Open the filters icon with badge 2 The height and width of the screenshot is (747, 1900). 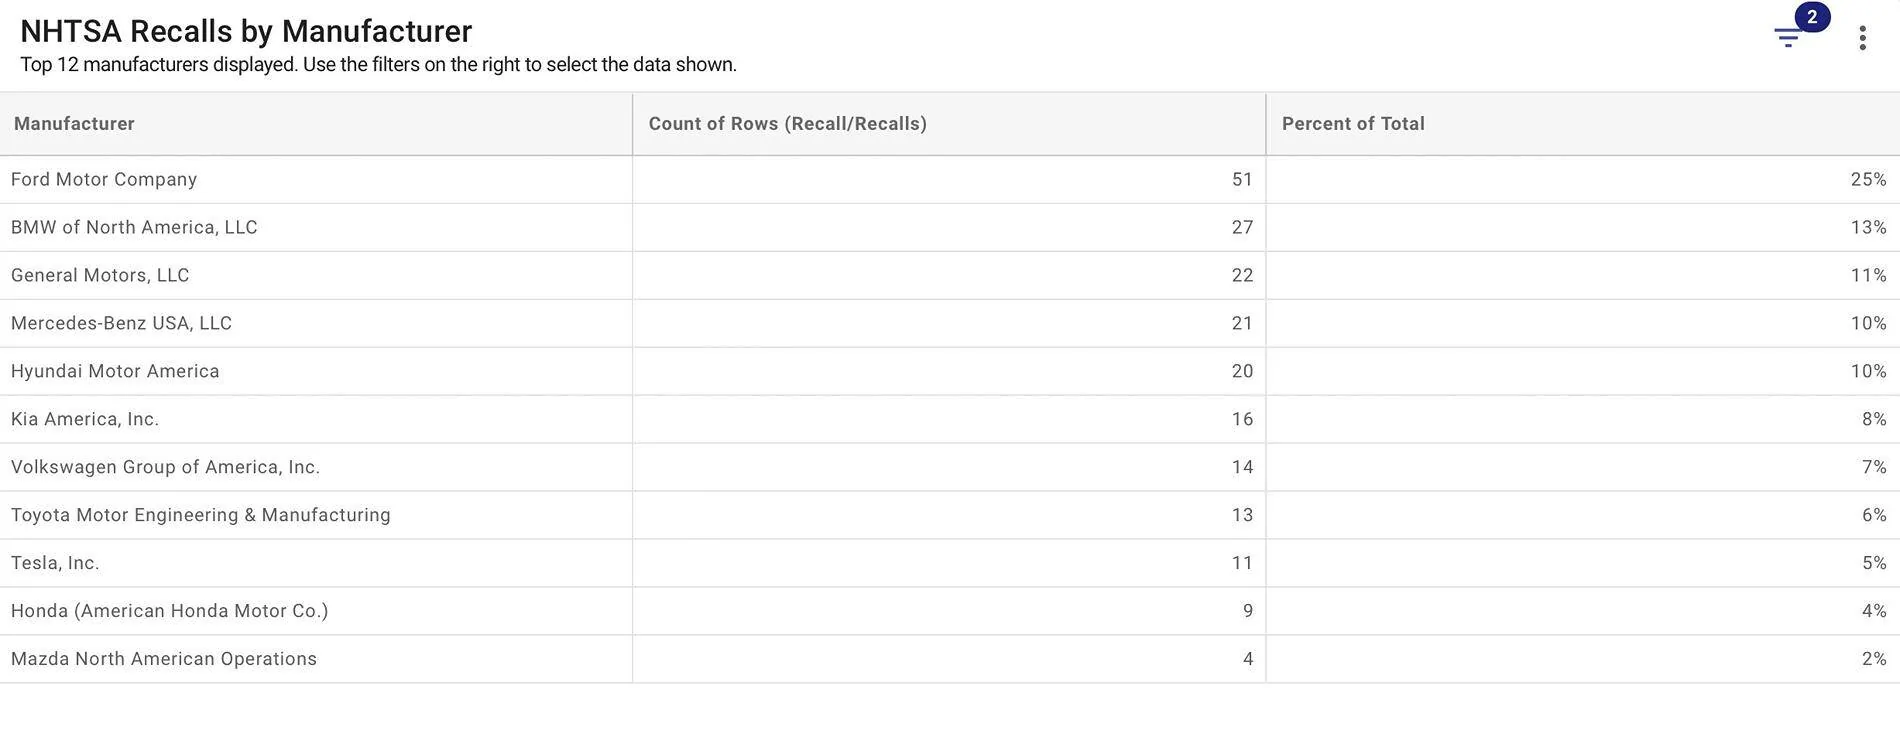click(x=1788, y=38)
